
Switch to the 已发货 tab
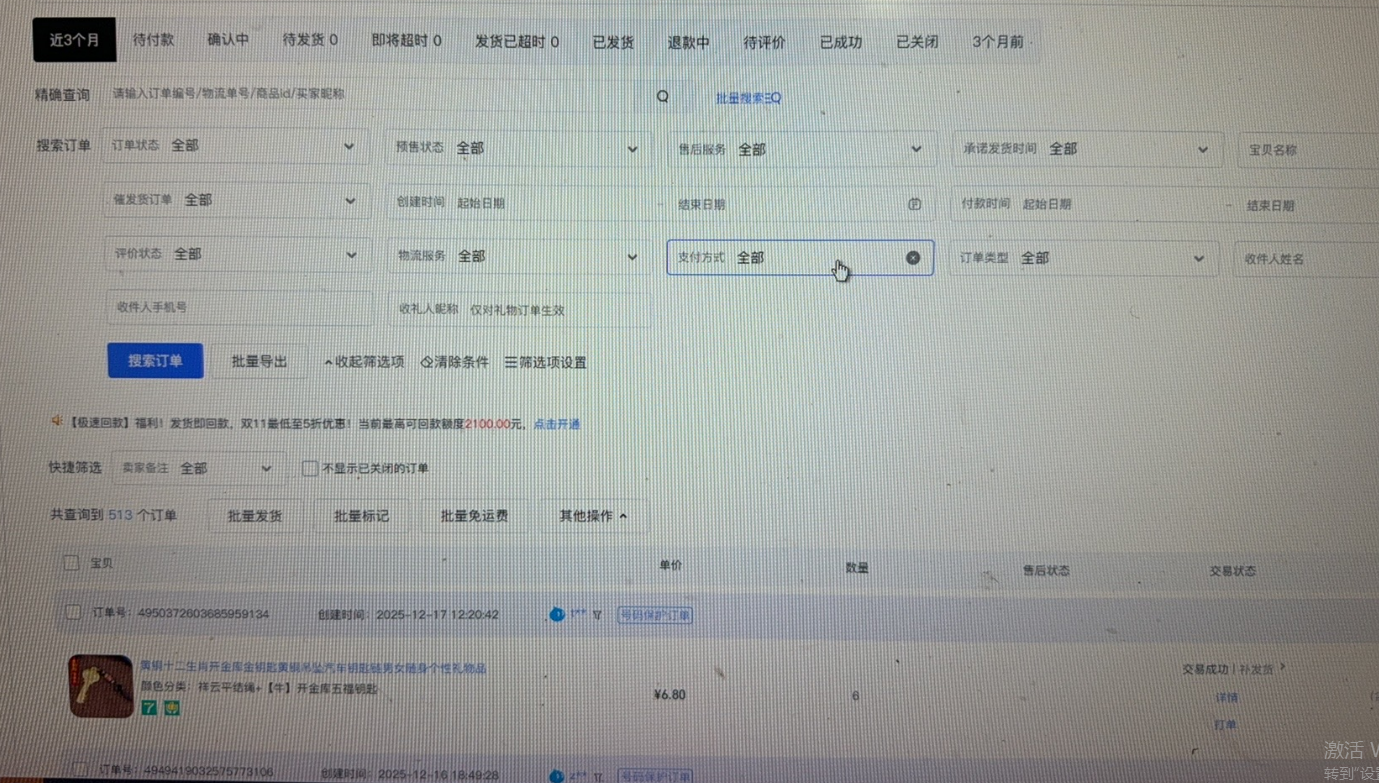tap(613, 43)
